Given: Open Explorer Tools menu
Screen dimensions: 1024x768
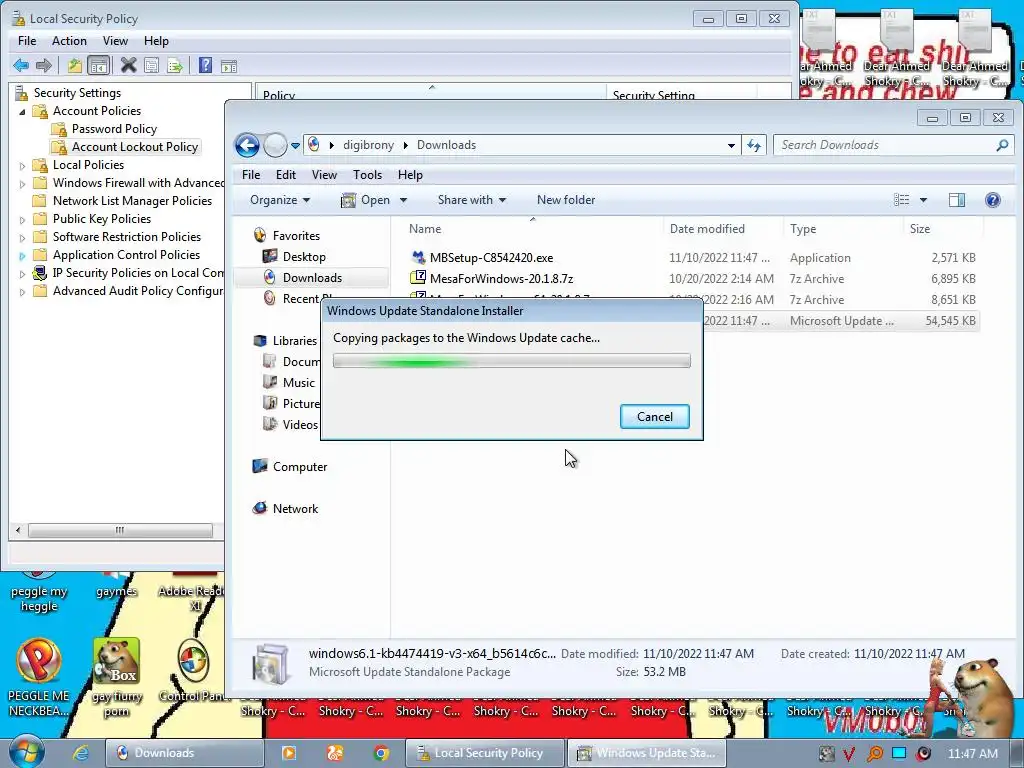Looking at the screenshot, I should (x=367, y=174).
